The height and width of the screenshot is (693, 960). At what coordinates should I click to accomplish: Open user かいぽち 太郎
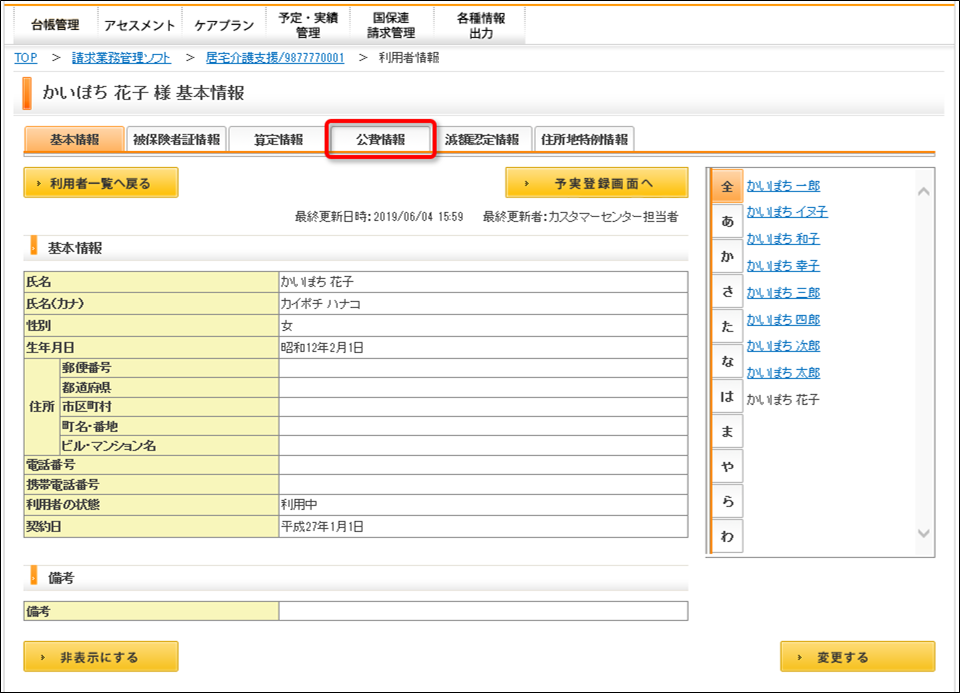783,373
